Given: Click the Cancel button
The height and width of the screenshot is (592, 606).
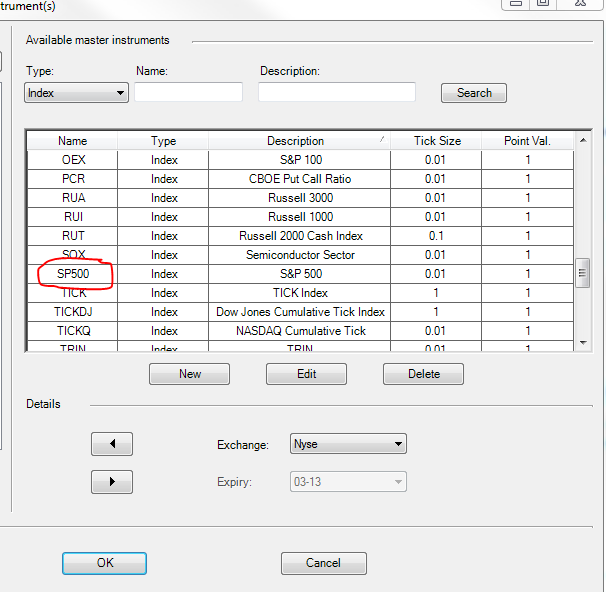Looking at the screenshot, I should (x=323, y=563).
